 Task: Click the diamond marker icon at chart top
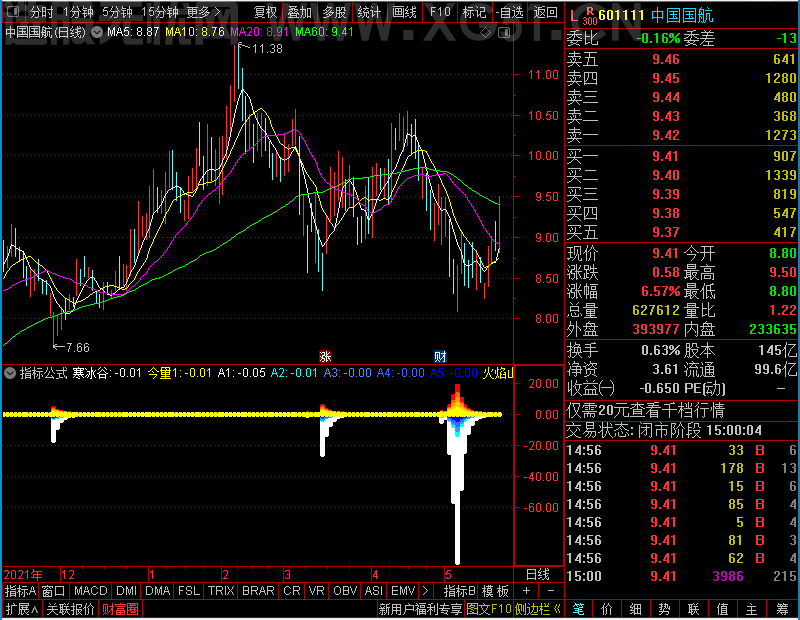click(486, 33)
